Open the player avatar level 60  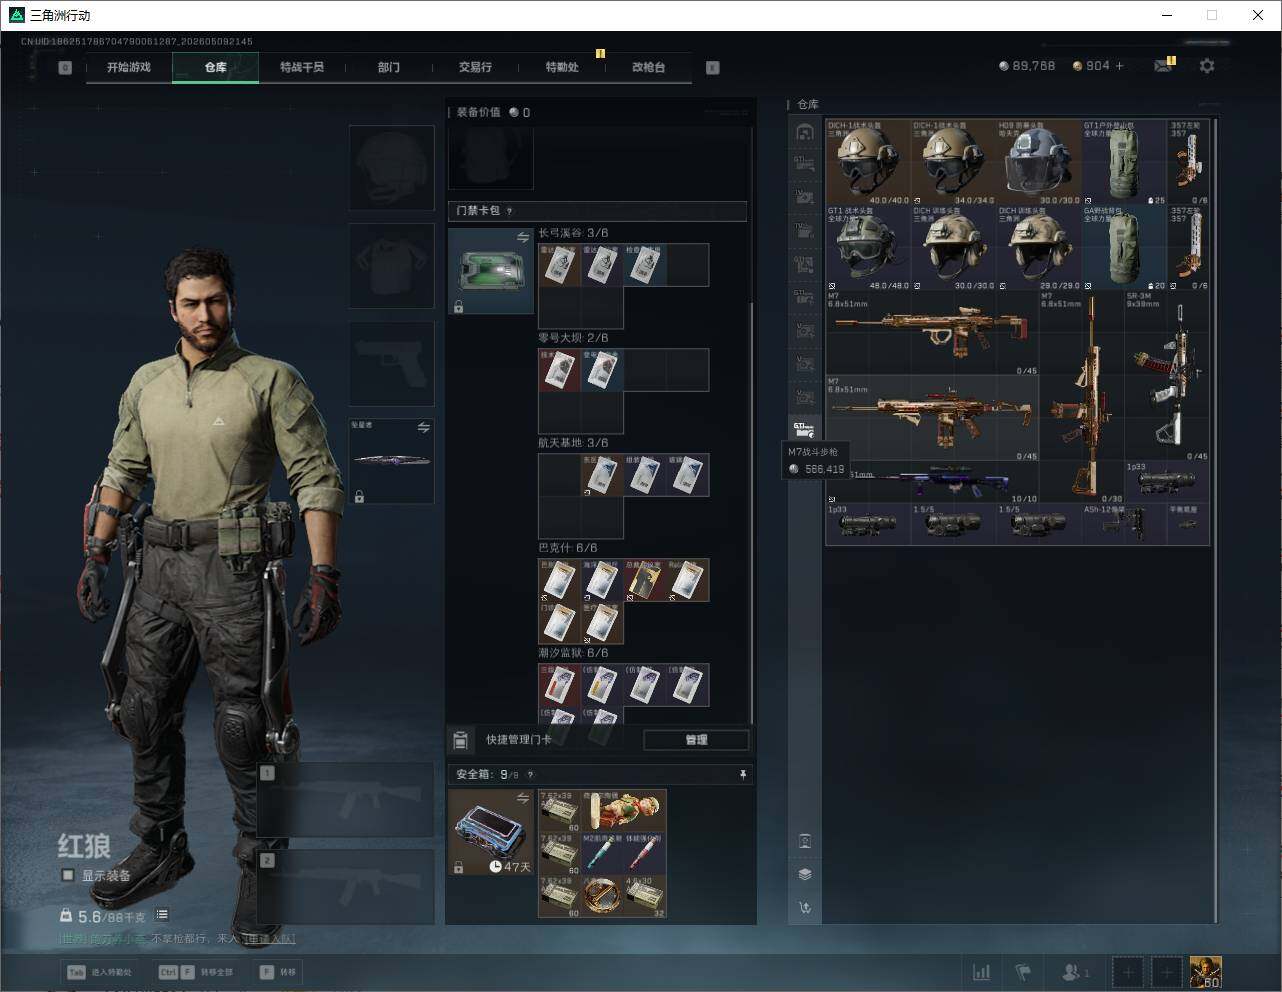click(1205, 972)
